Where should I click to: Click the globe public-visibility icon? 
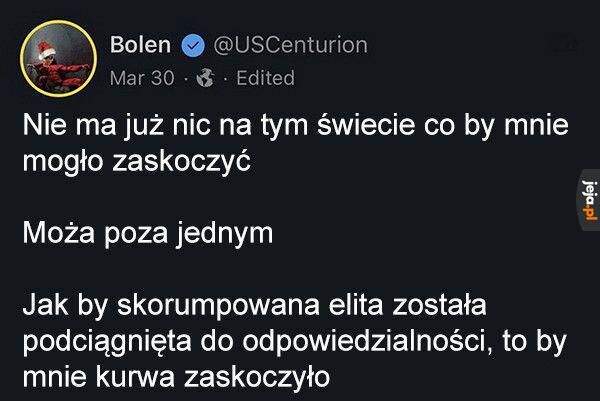tap(205, 78)
